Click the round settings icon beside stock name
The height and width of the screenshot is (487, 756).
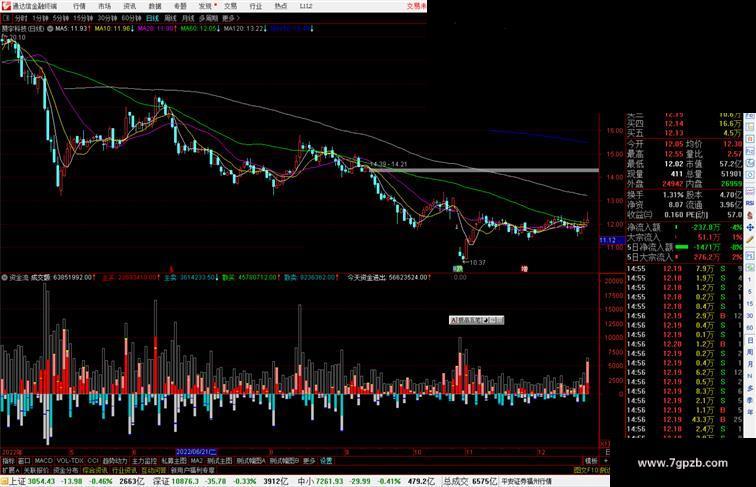click(x=50, y=29)
